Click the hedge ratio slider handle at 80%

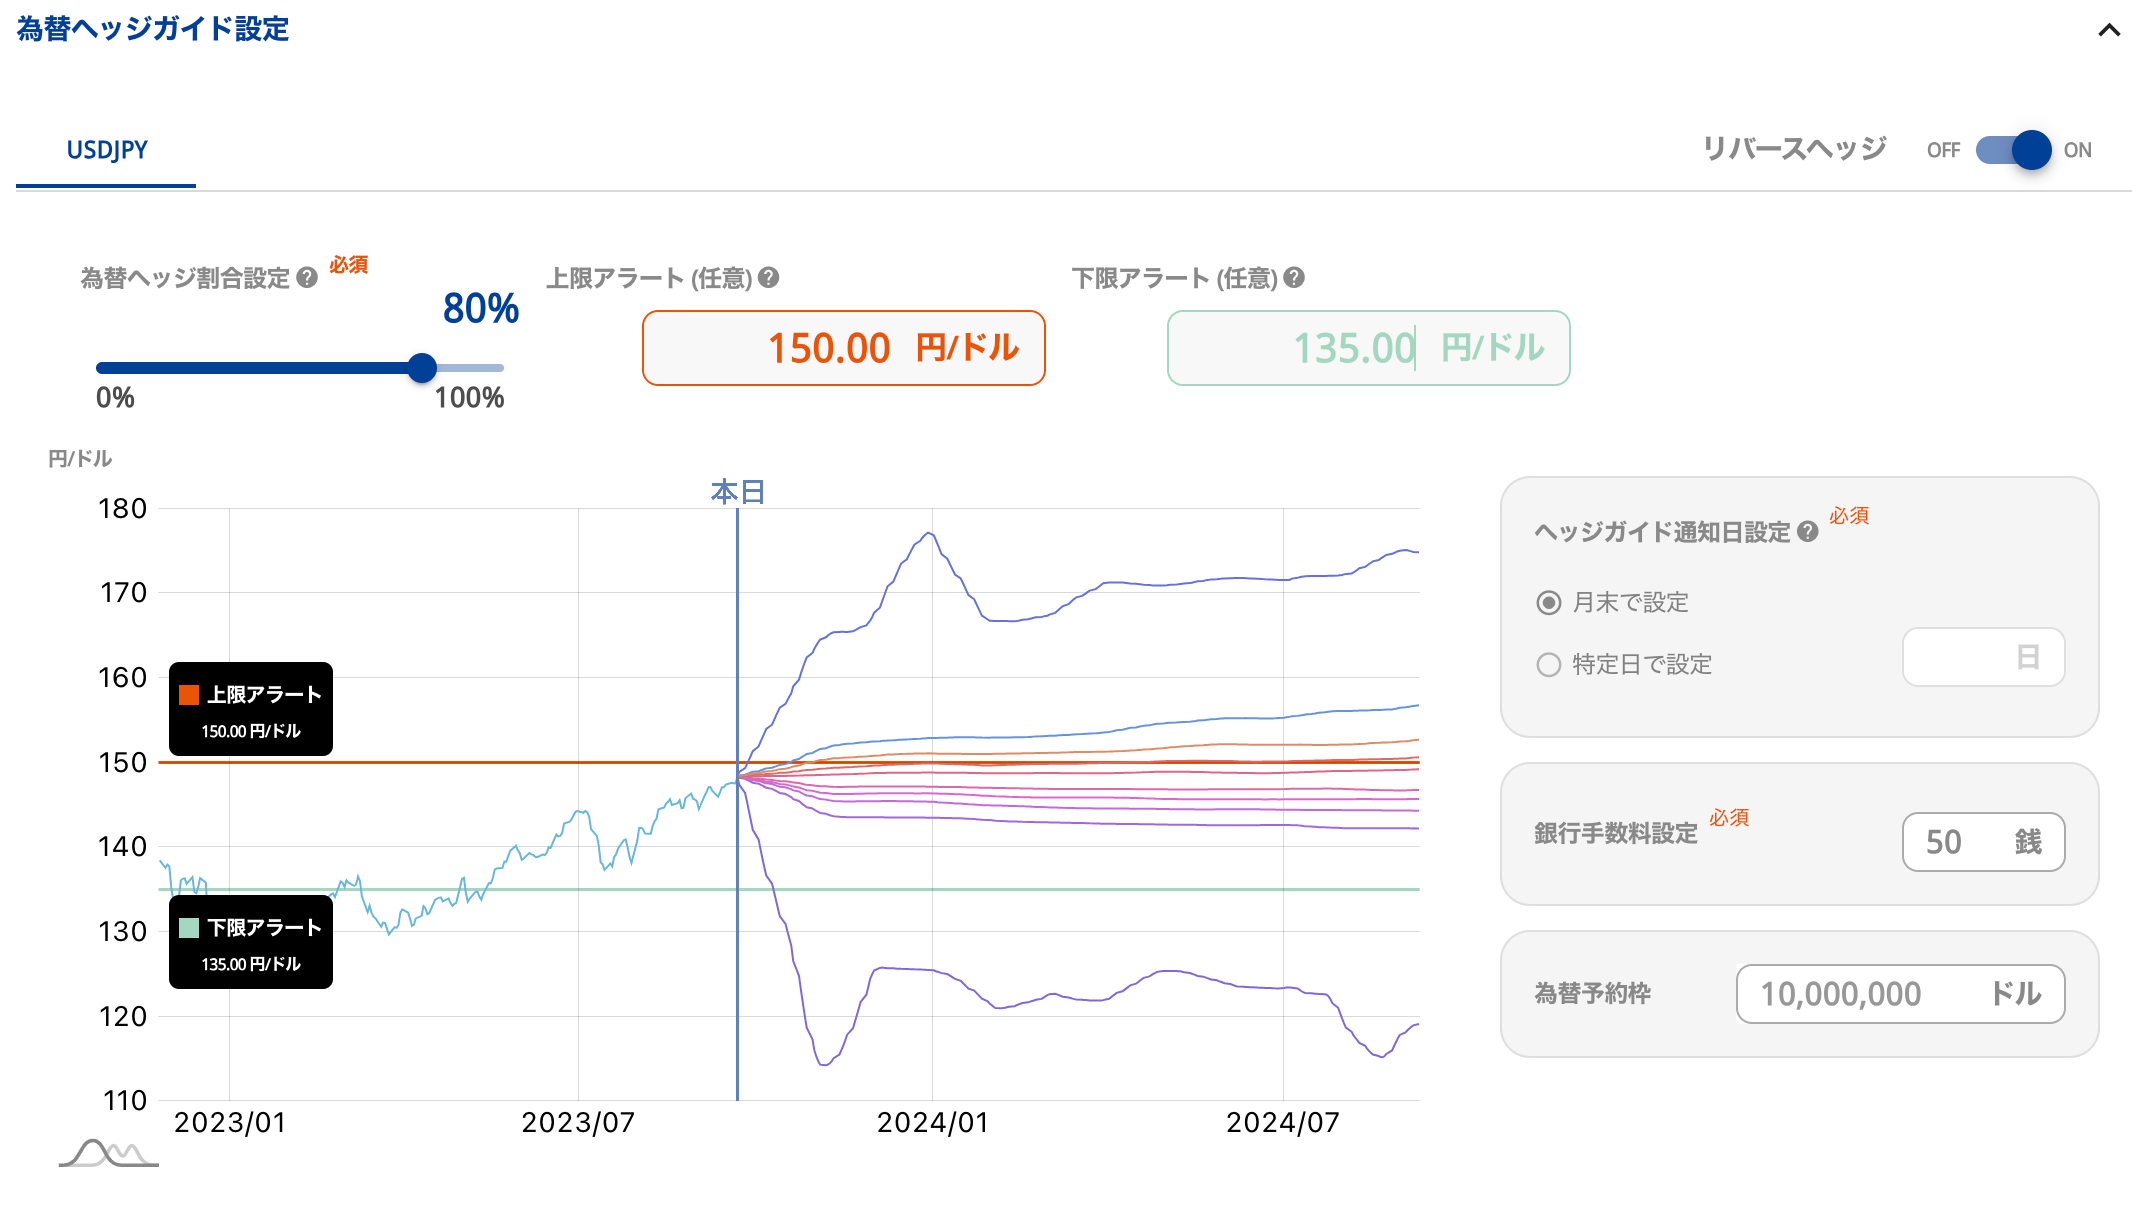pyautogui.click(x=422, y=368)
